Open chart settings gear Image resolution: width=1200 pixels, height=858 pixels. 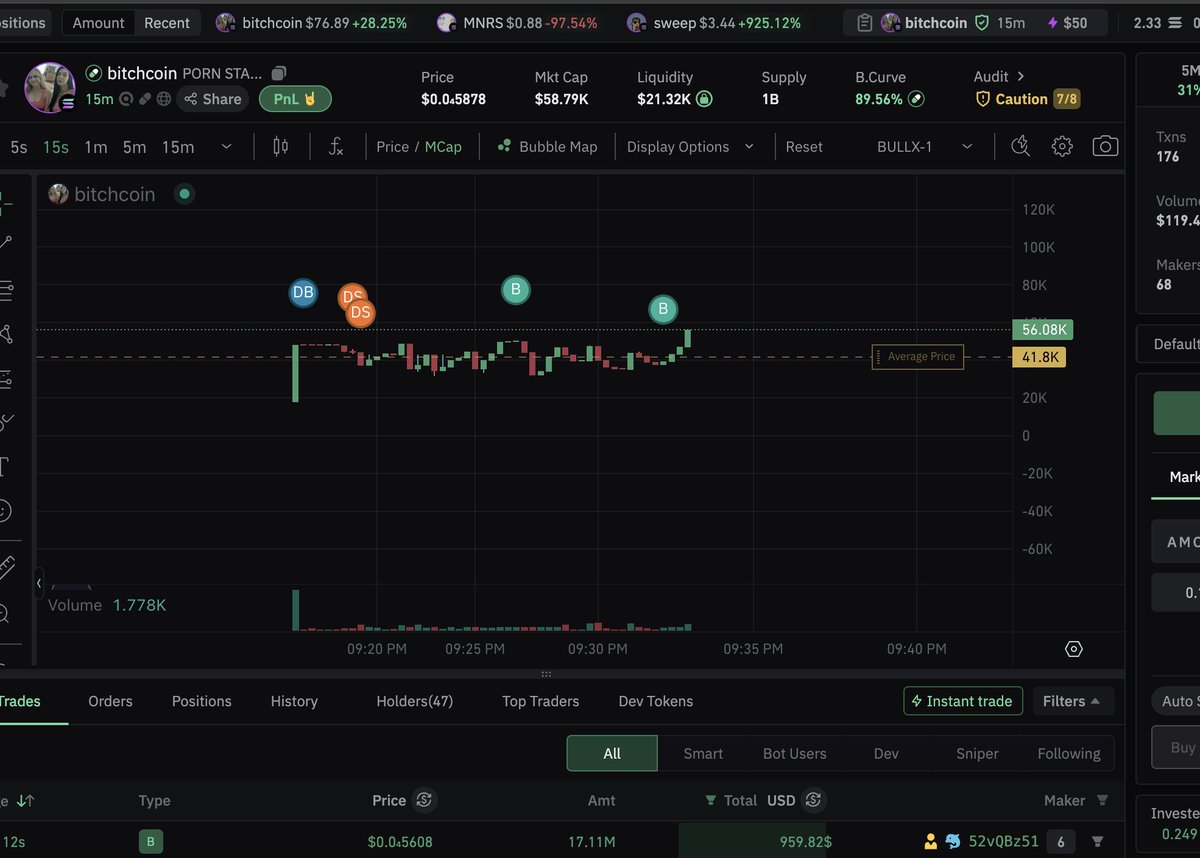pos(1062,147)
